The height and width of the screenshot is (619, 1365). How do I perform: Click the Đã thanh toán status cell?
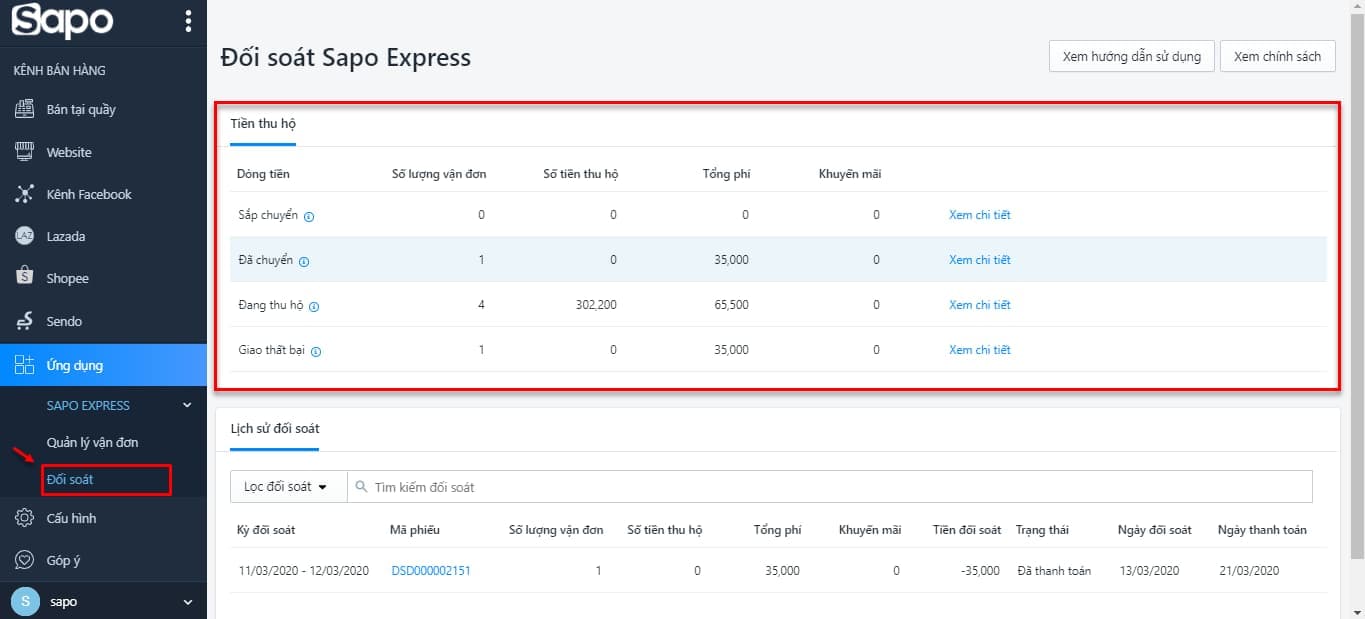click(x=1054, y=571)
